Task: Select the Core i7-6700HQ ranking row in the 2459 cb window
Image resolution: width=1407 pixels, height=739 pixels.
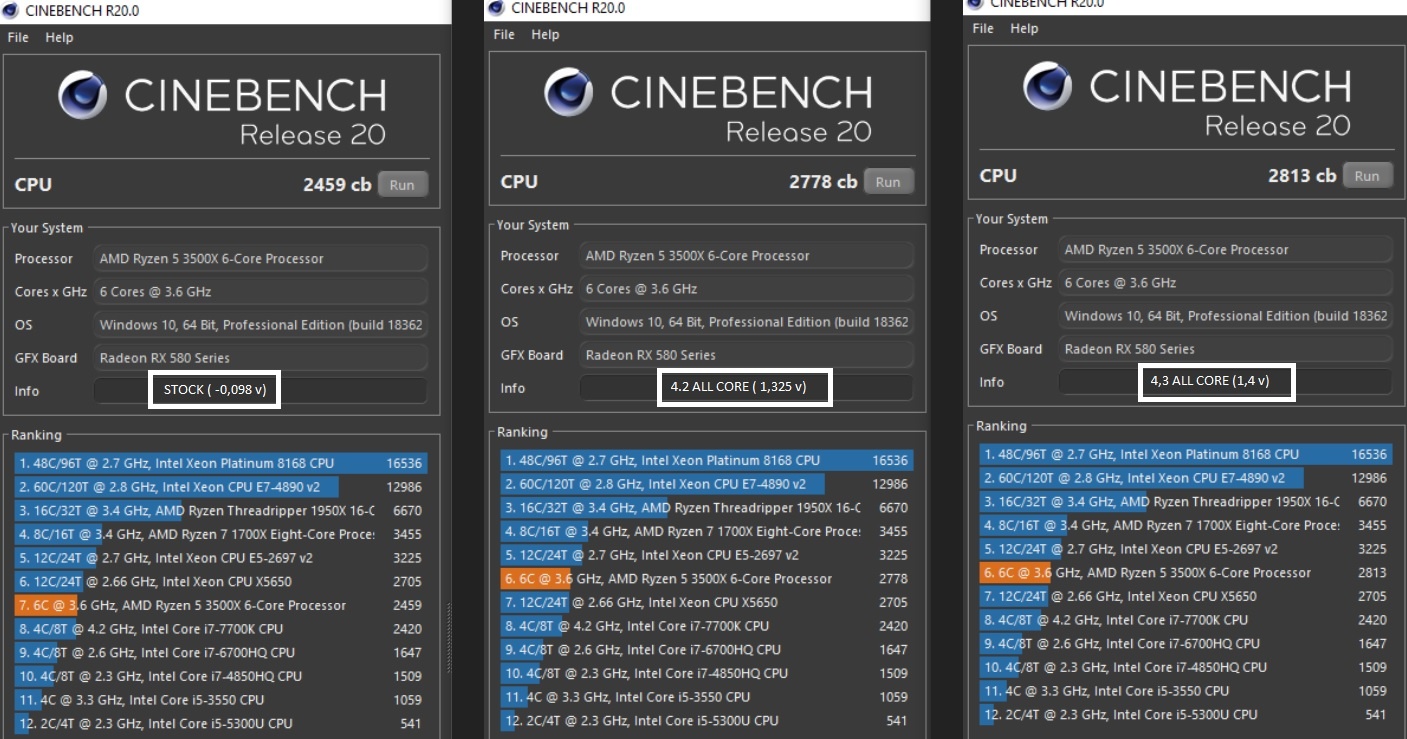Action: tap(220, 652)
